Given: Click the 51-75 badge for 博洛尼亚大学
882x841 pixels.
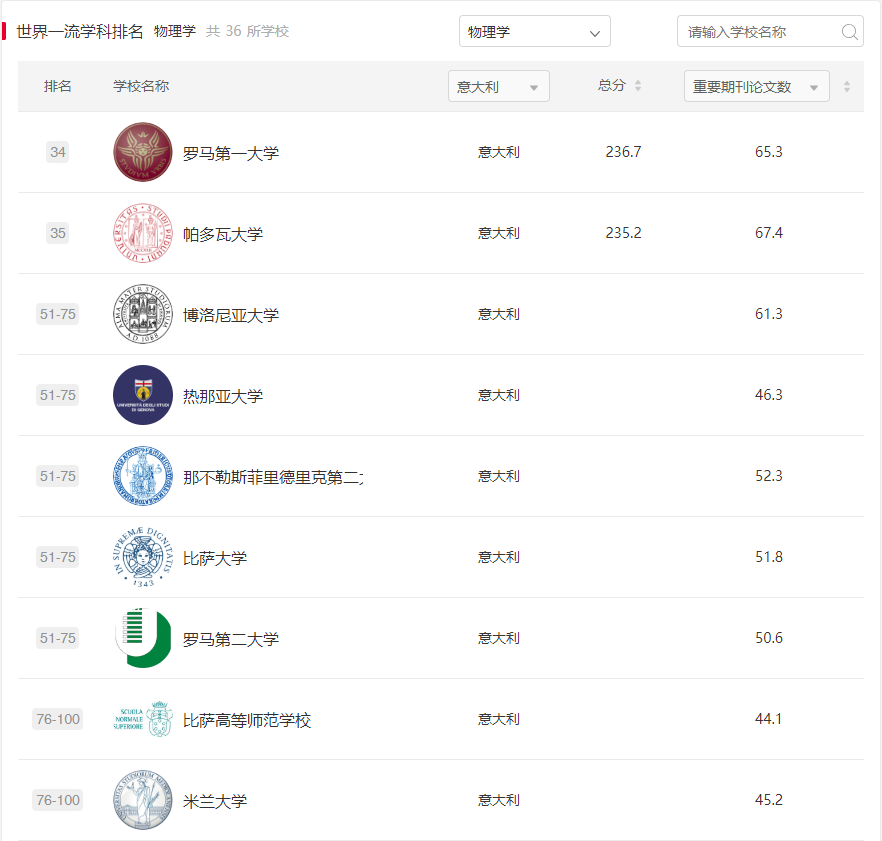Looking at the screenshot, I should 57,314.
